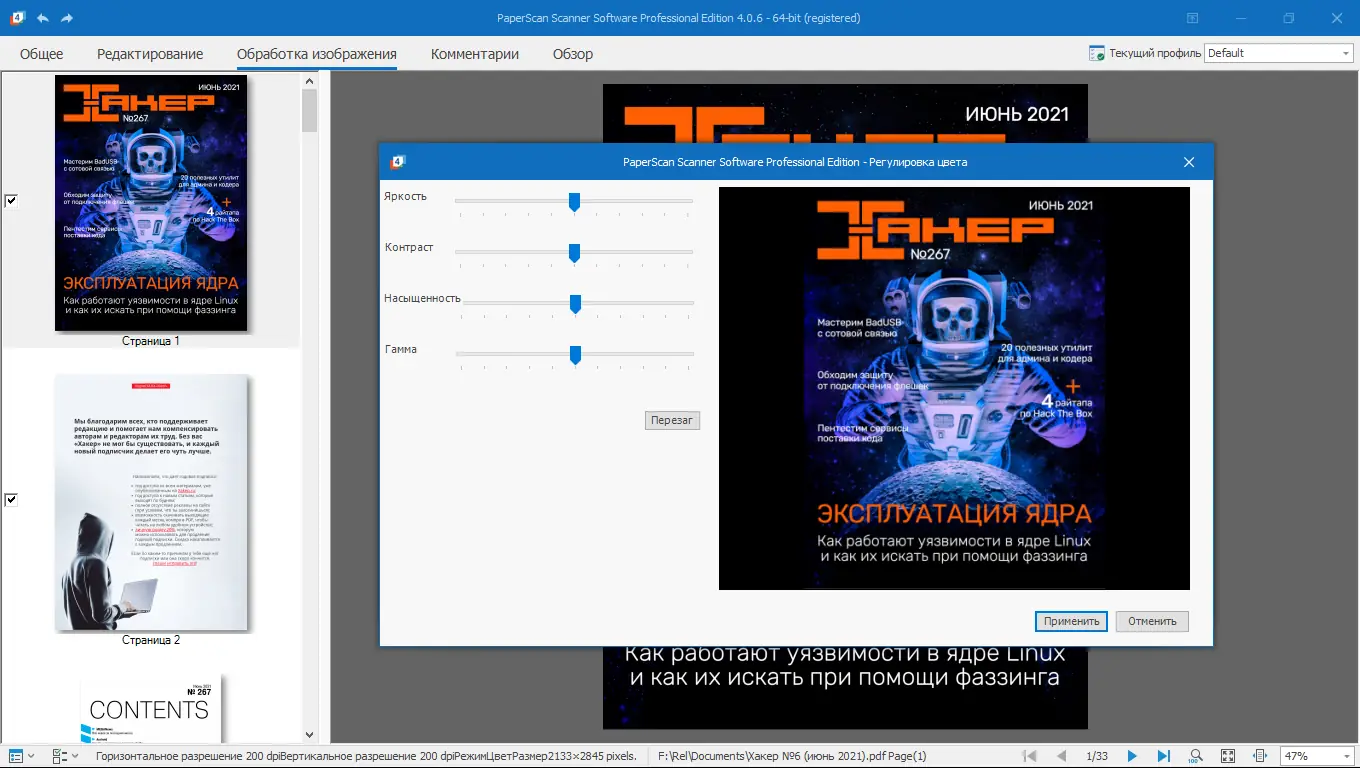This screenshot has width=1360, height=768.
Task: Switch to the Общее tab
Action: point(41,54)
